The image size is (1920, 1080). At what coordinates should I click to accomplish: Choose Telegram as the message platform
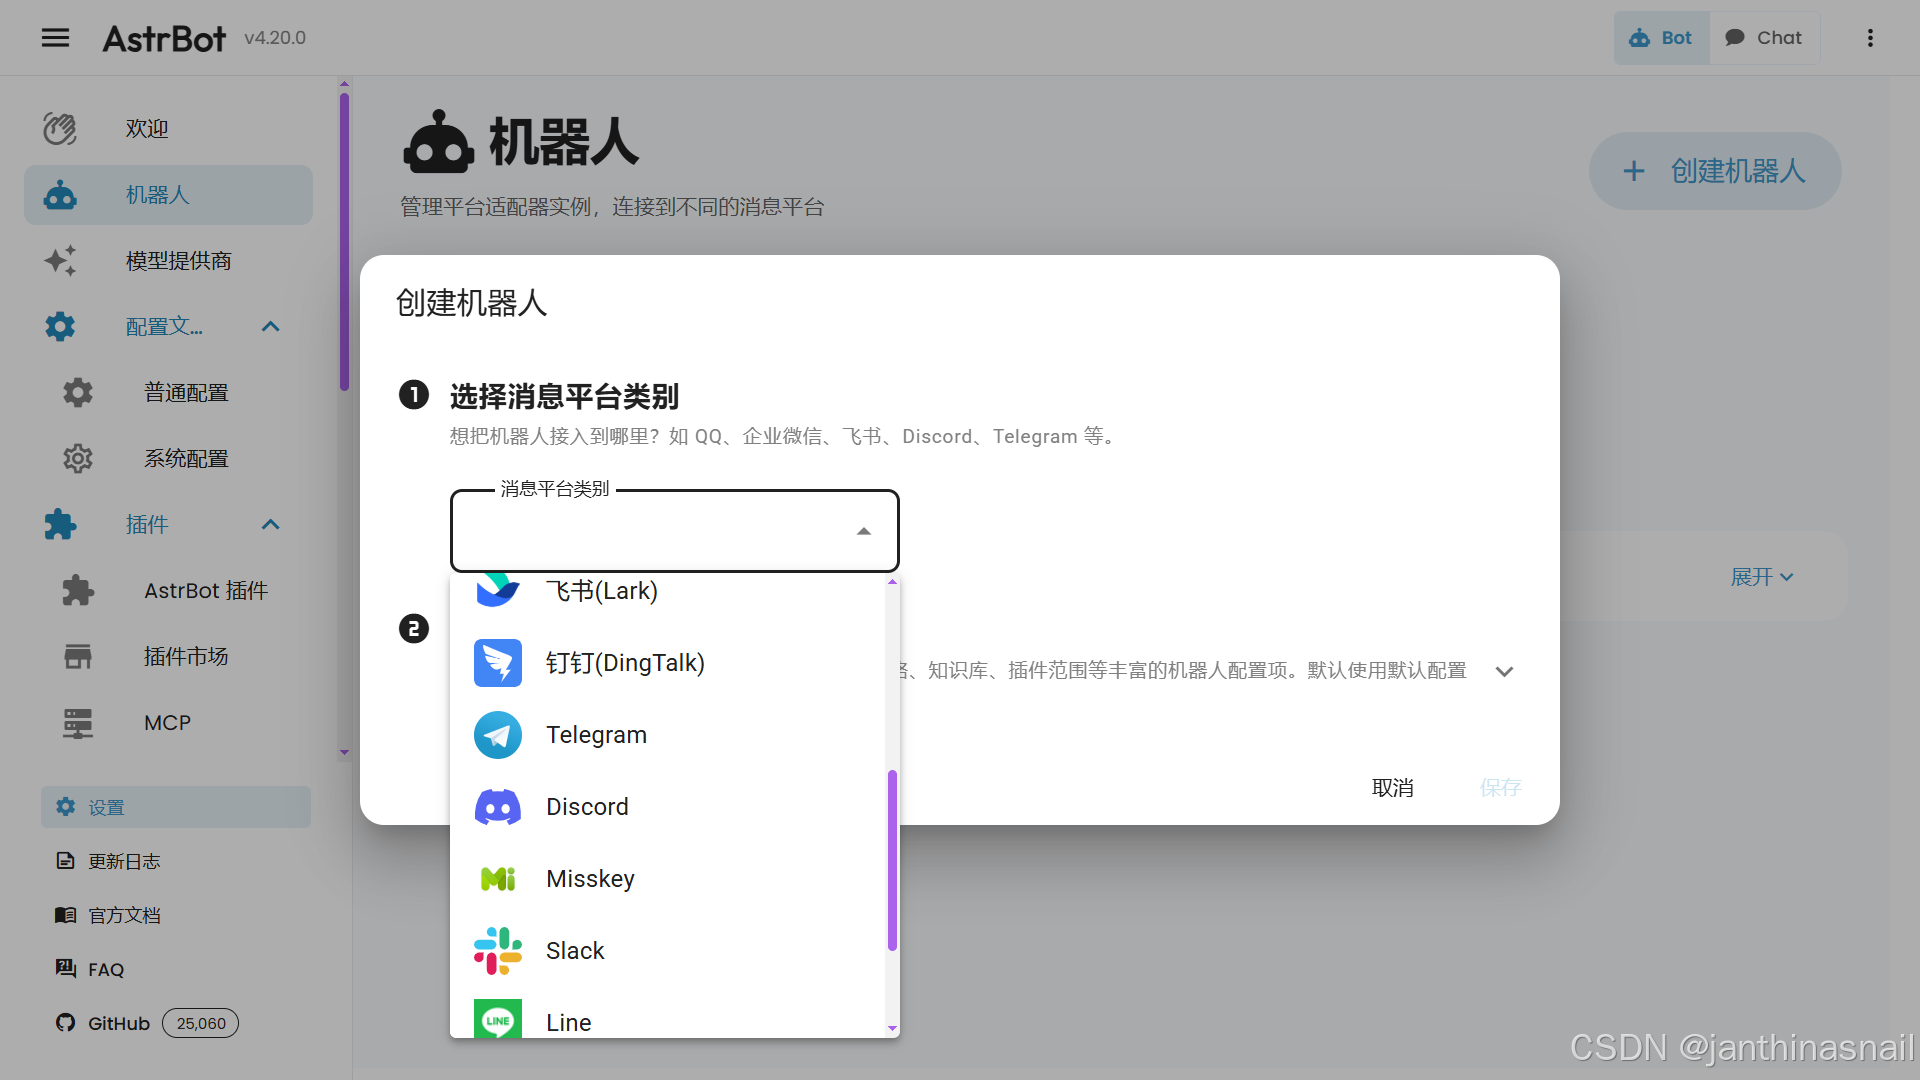668,735
